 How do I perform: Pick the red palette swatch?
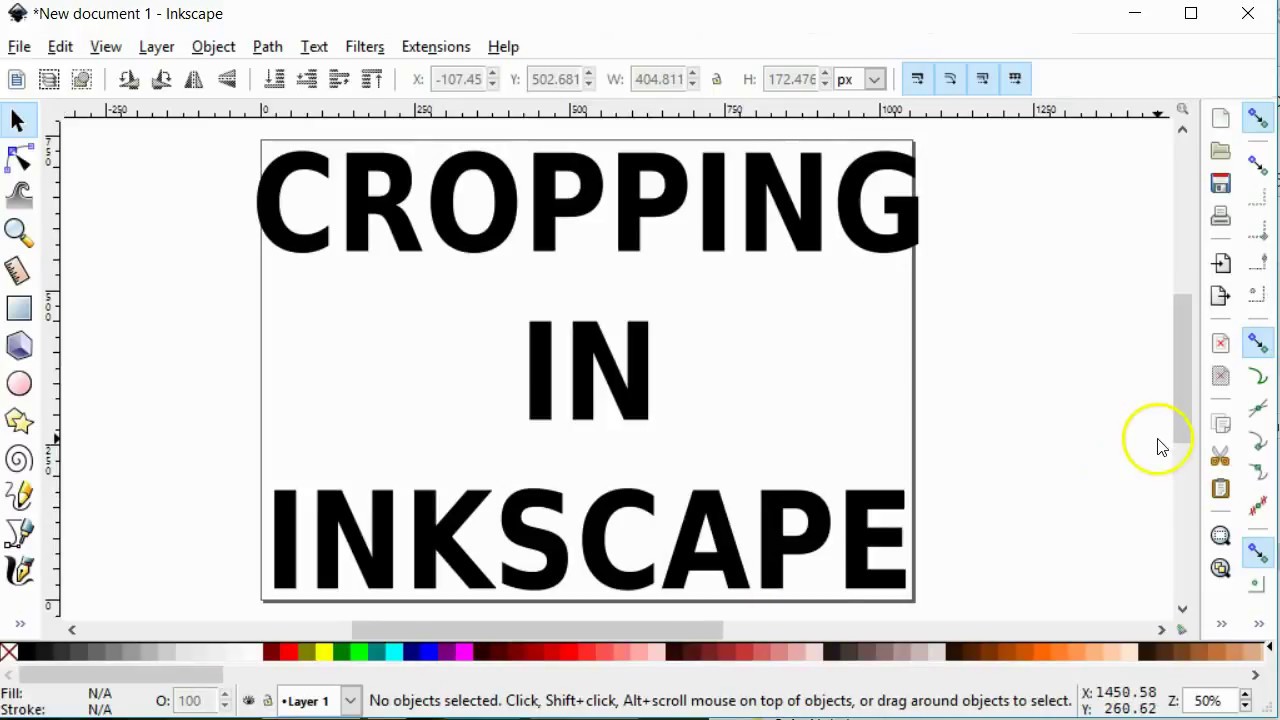[289, 653]
